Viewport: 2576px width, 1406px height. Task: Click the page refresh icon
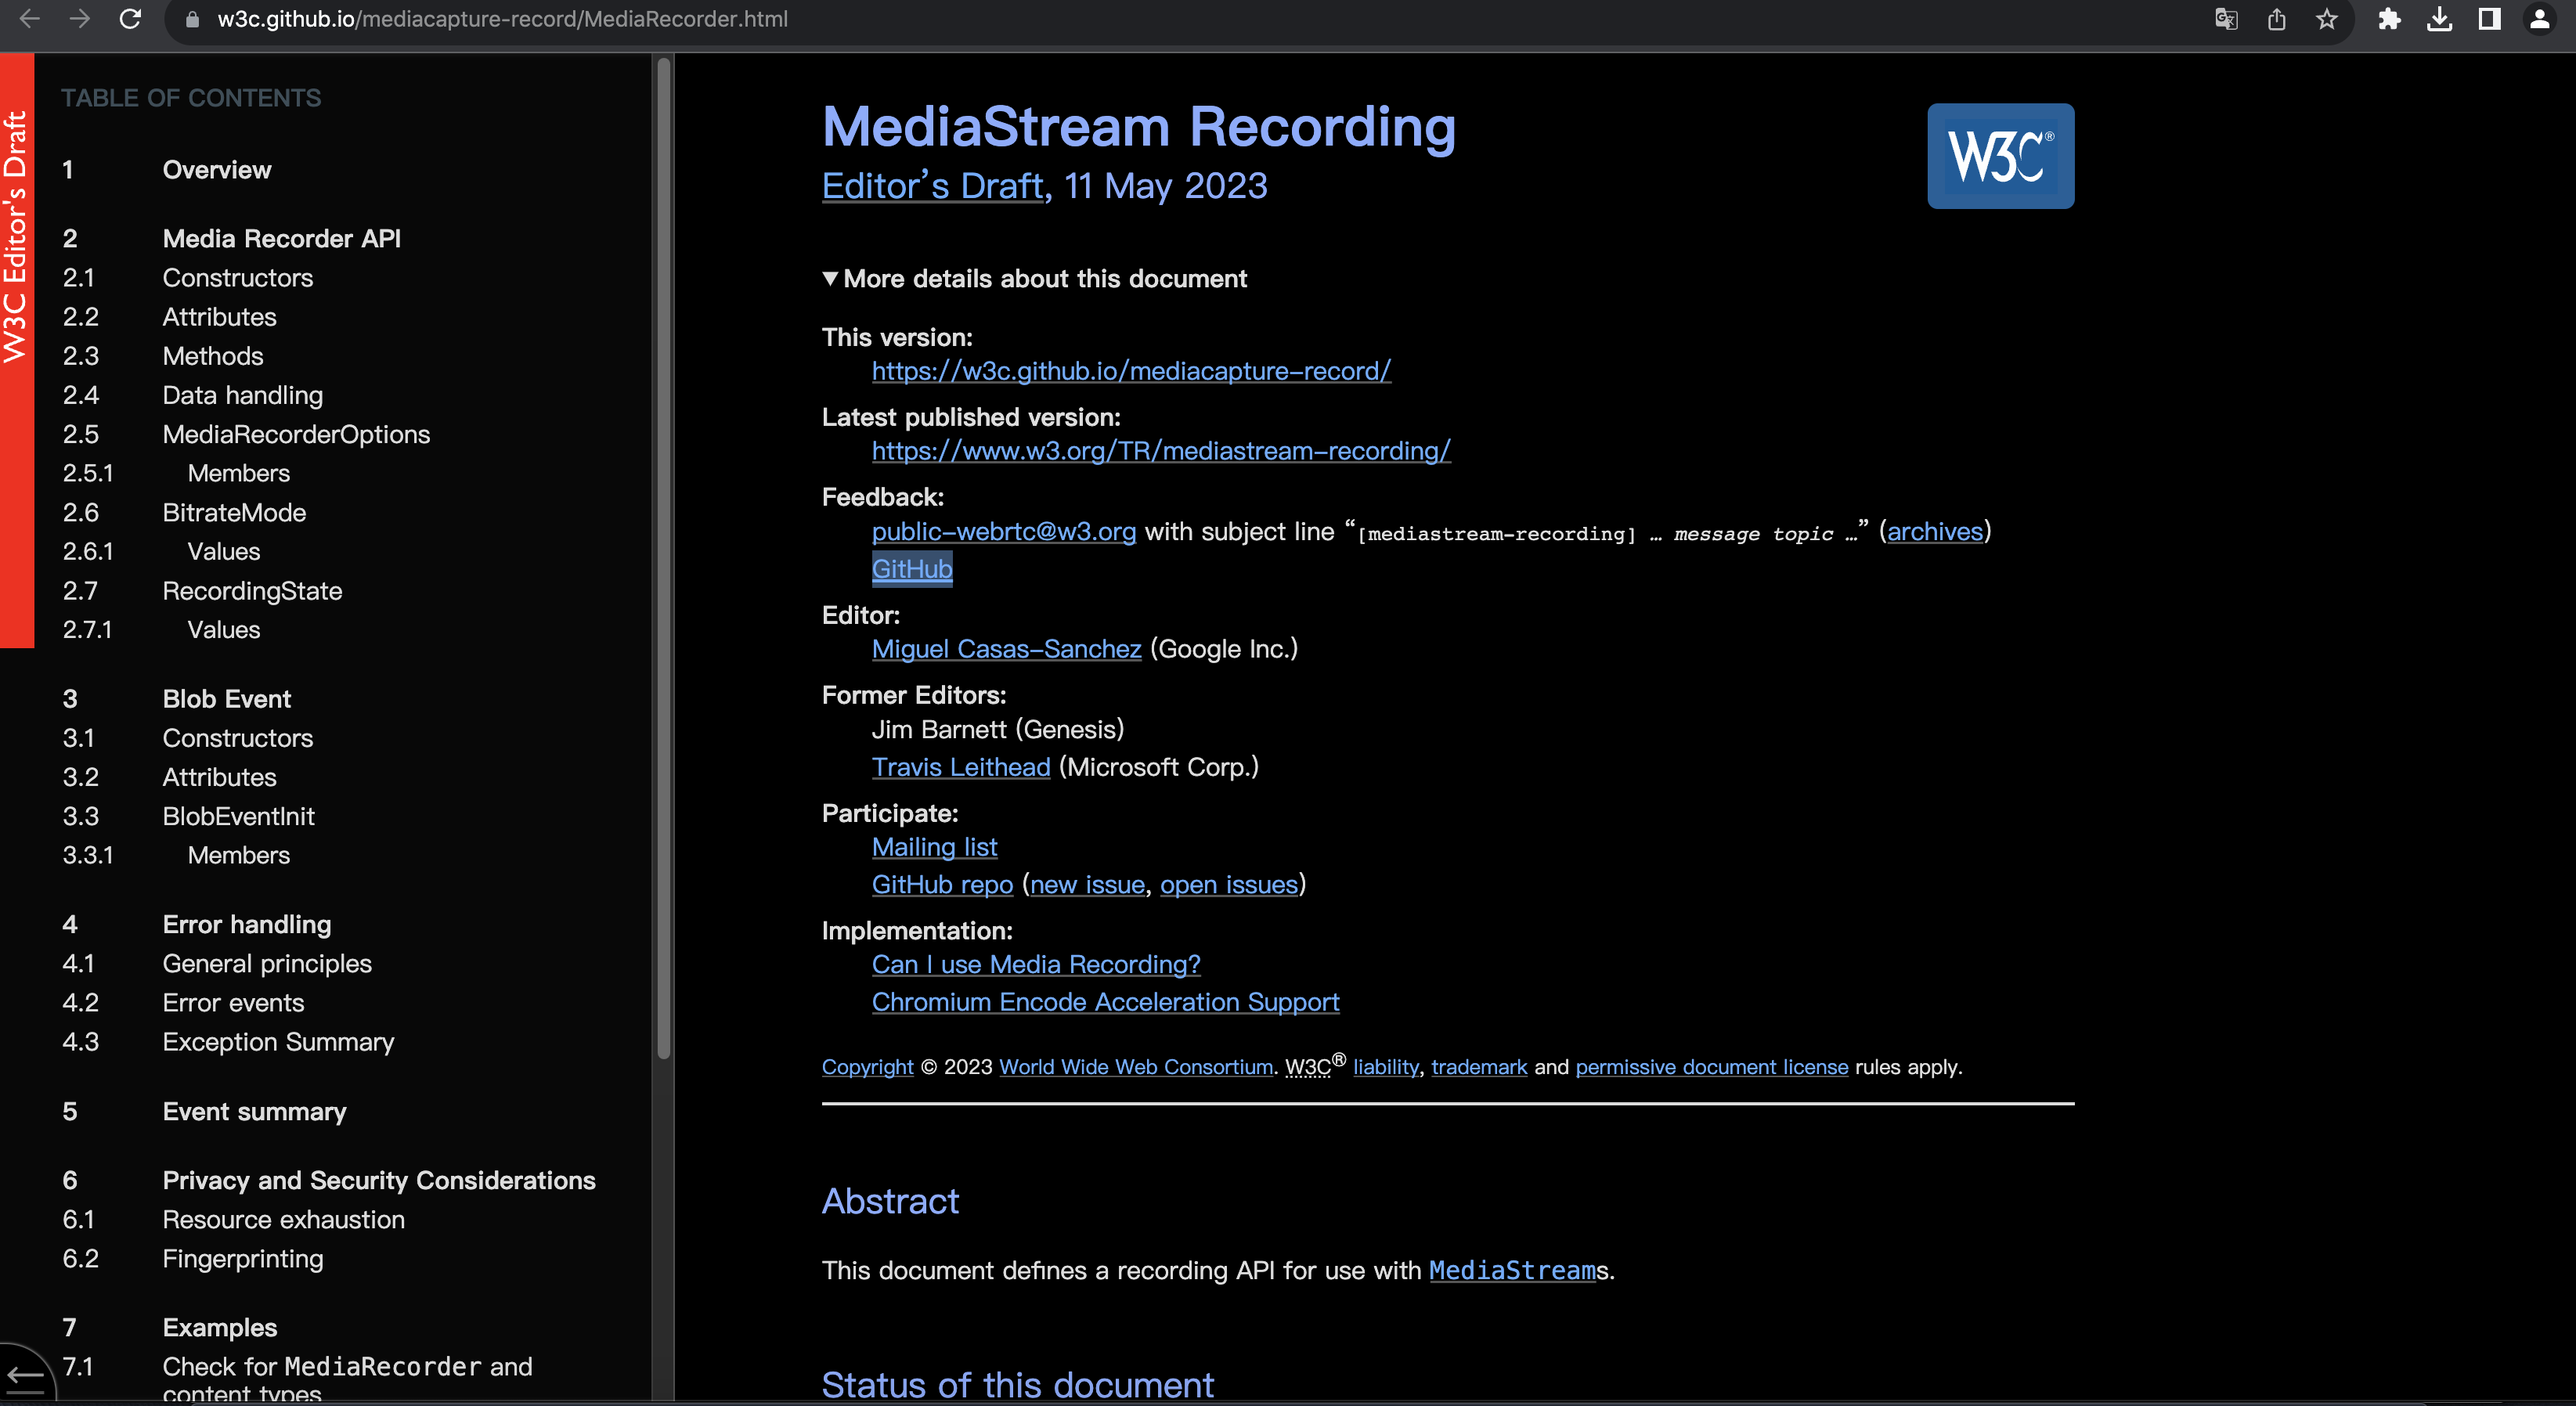click(130, 19)
